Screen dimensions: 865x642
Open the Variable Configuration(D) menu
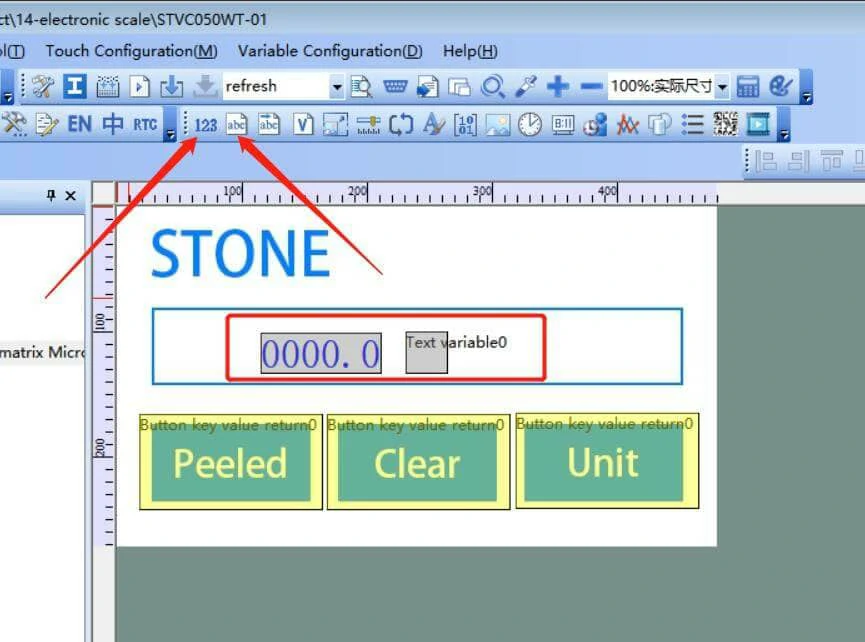330,51
